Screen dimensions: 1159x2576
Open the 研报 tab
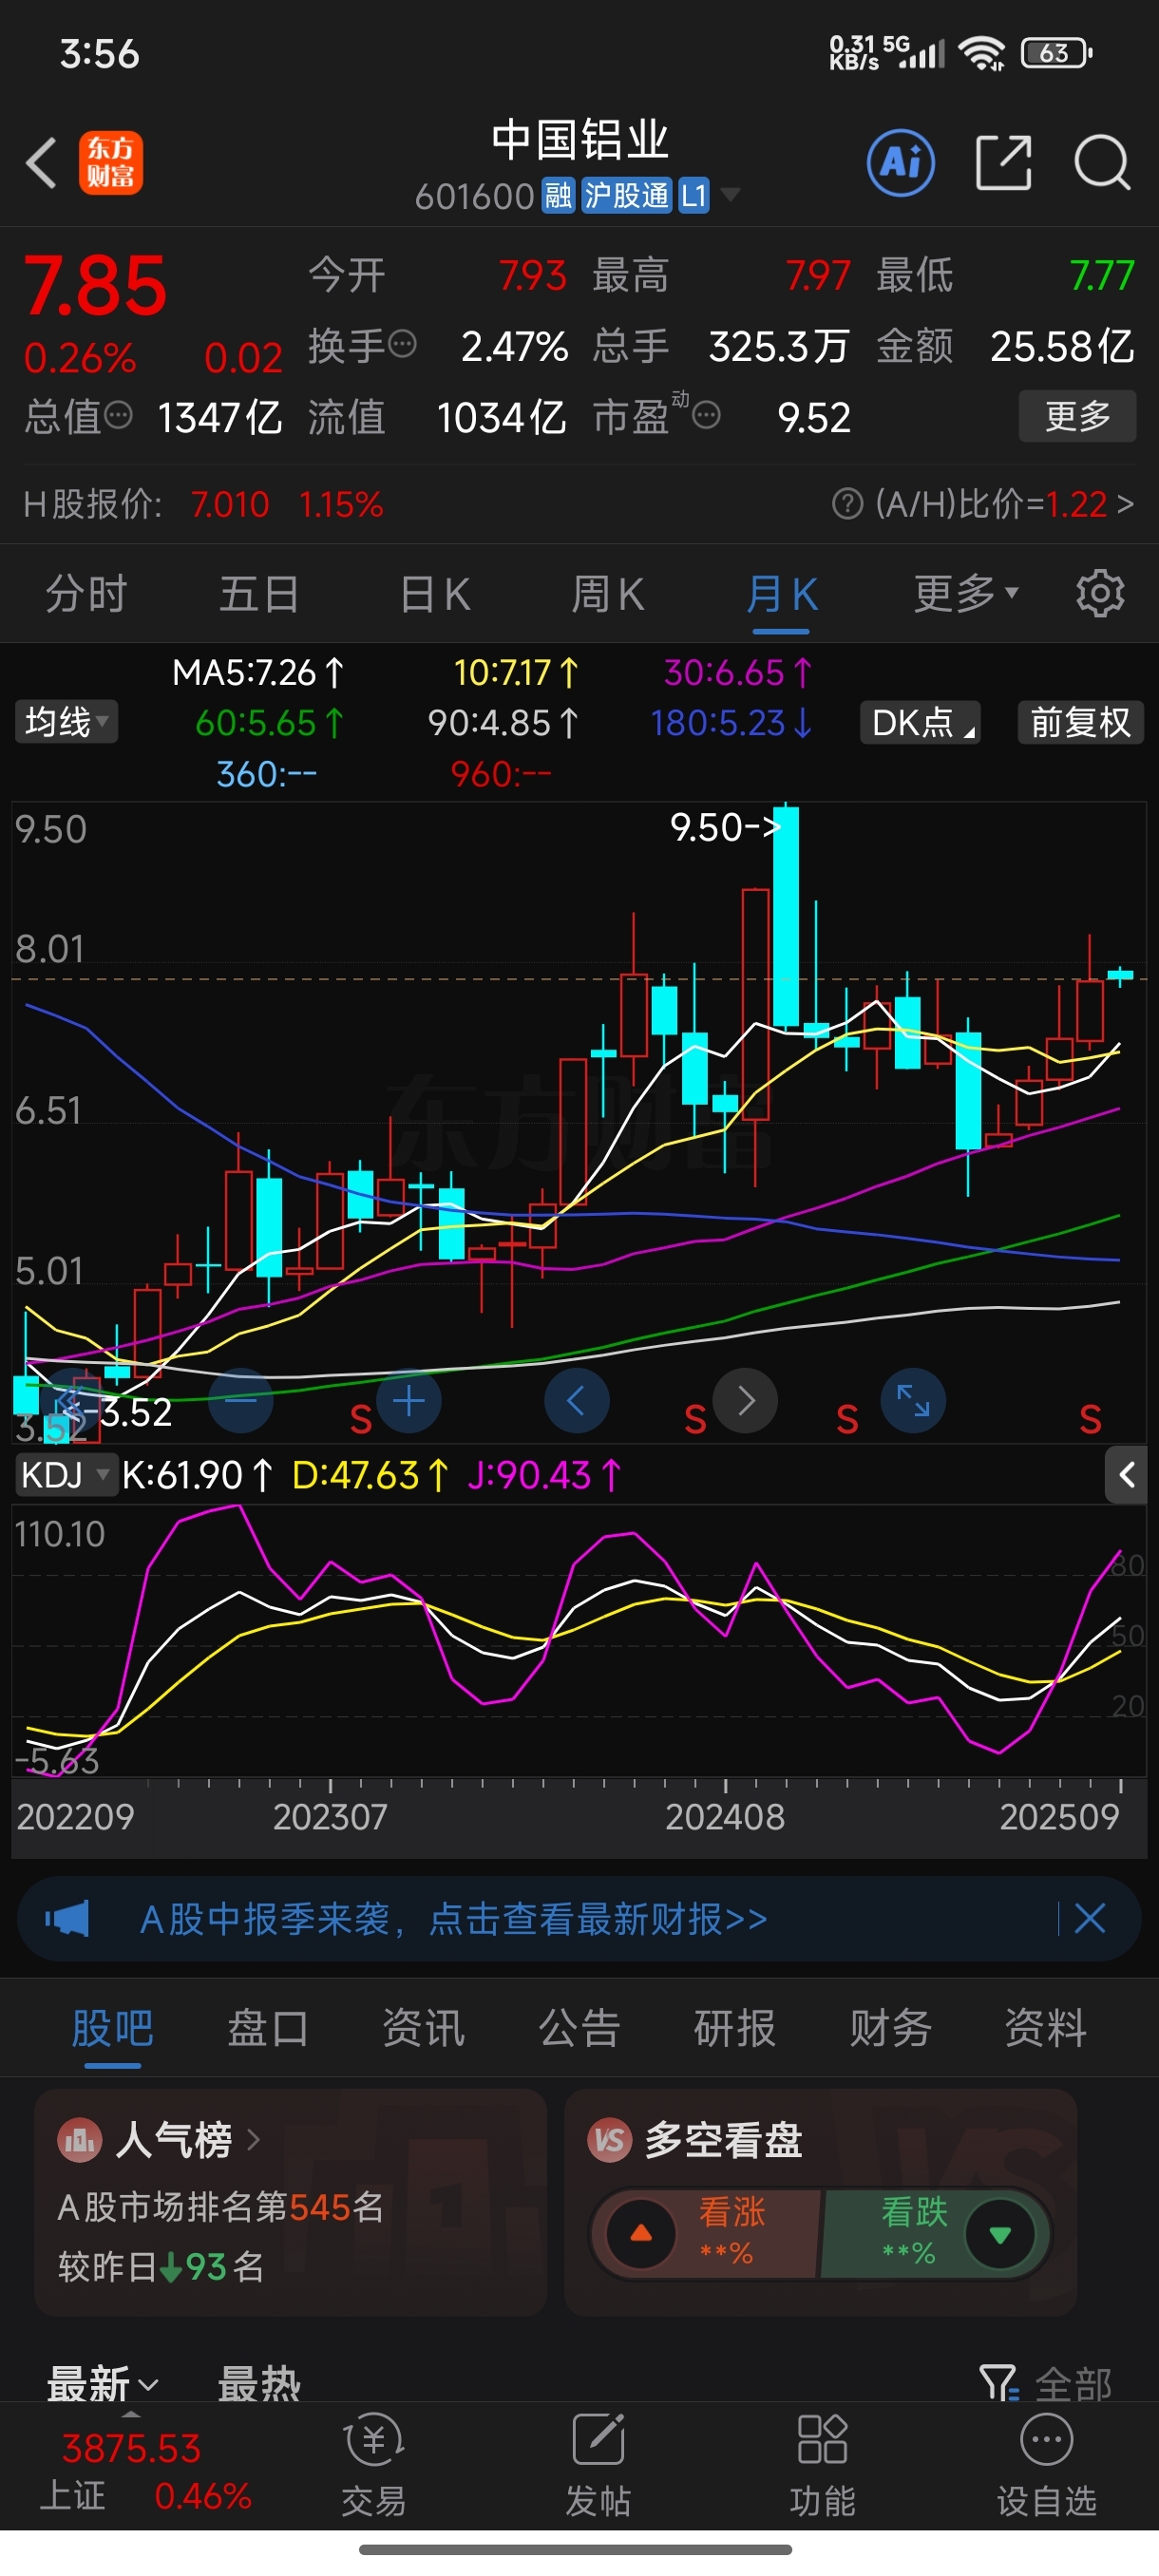pos(734,2028)
